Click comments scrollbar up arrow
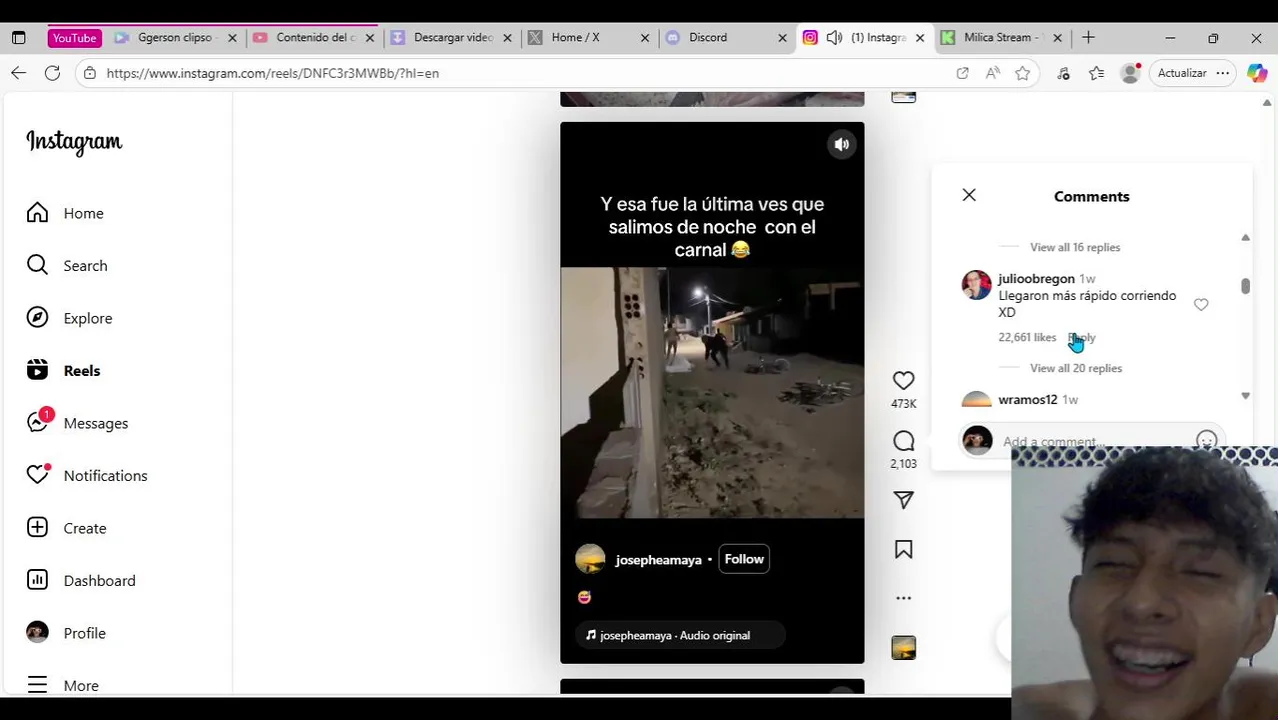Viewport: 1278px width, 720px height. pyautogui.click(x=1245, y=237)
